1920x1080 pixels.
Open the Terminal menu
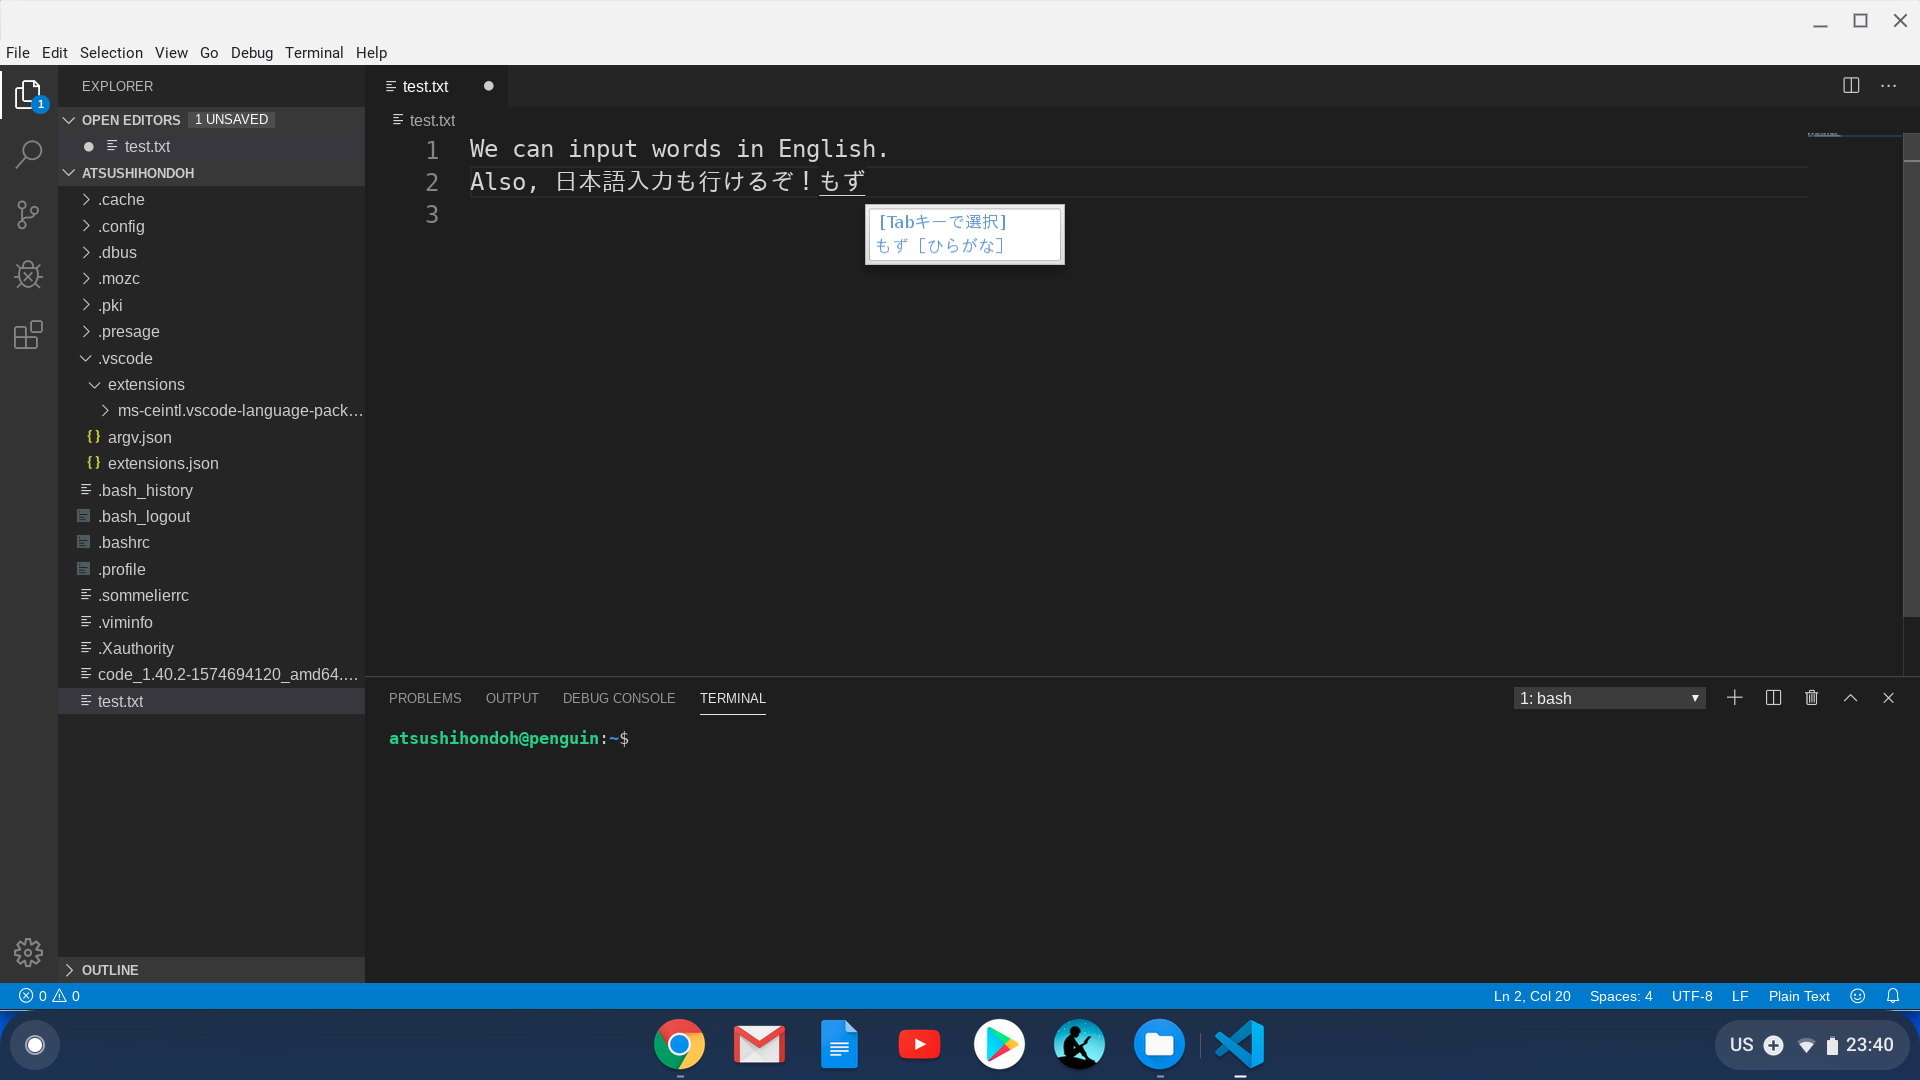click(313, 52)
